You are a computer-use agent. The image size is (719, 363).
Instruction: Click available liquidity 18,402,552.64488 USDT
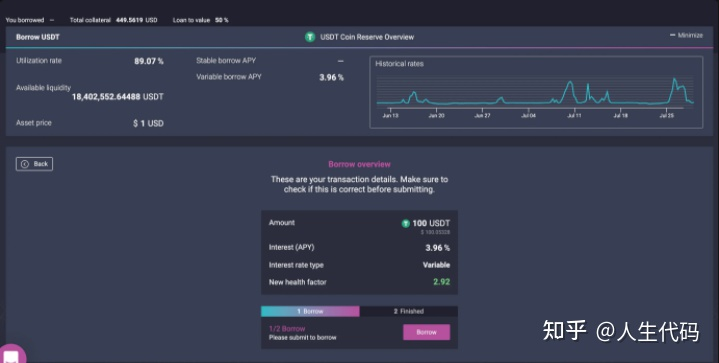tap(117, 97)
